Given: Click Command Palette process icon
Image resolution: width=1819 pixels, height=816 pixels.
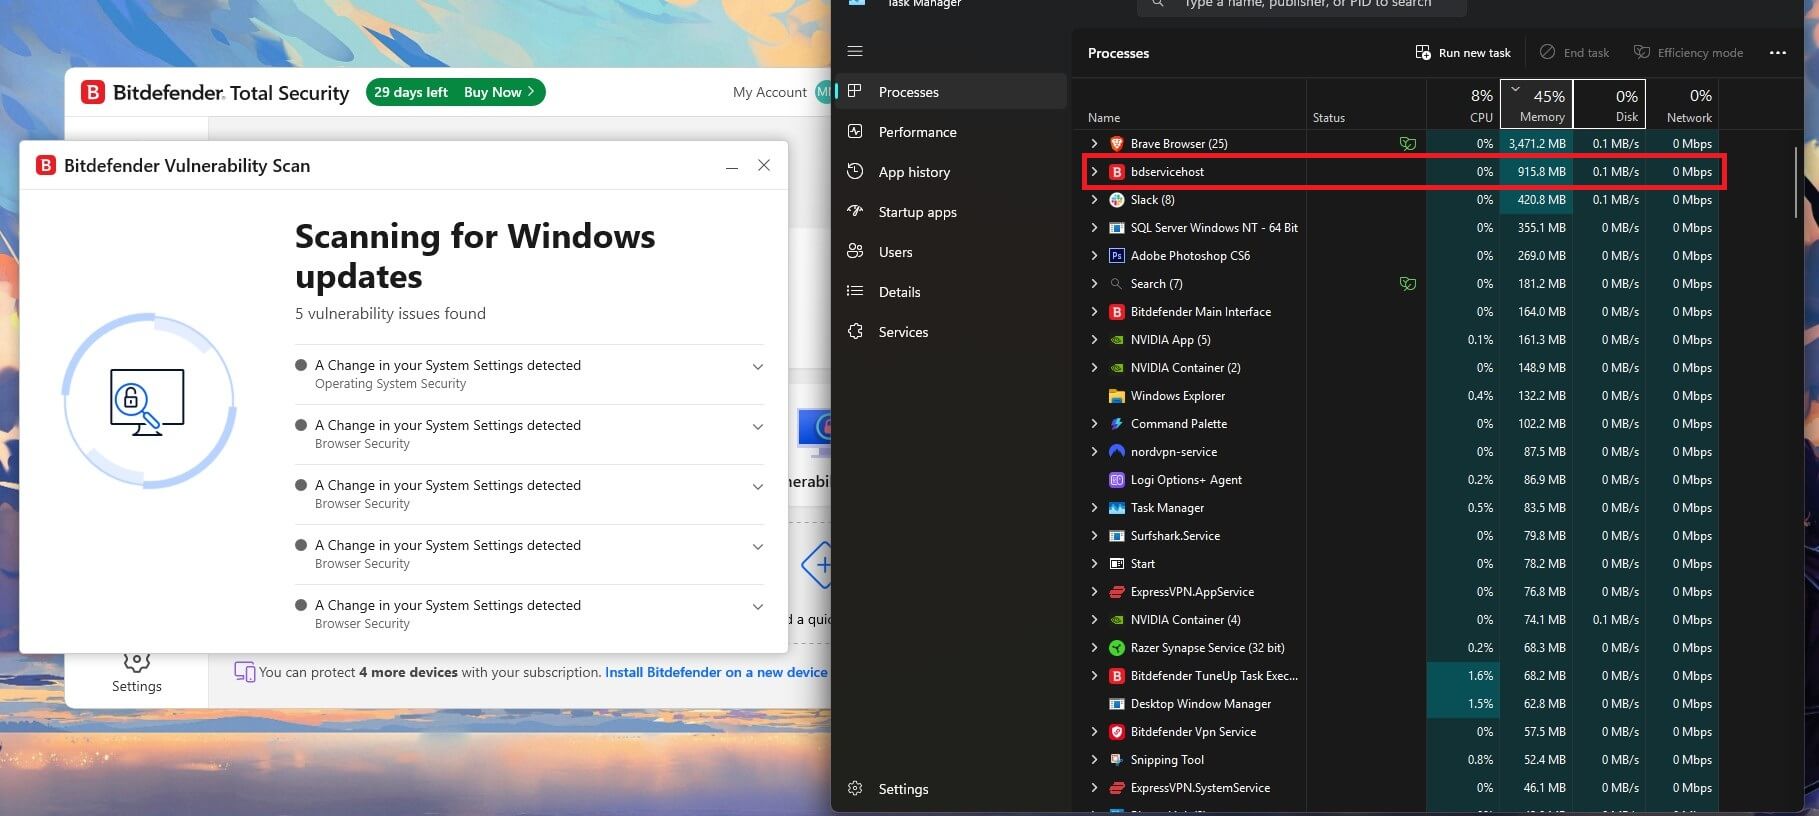Looking at the screenshot, I should coord(1117,424).
